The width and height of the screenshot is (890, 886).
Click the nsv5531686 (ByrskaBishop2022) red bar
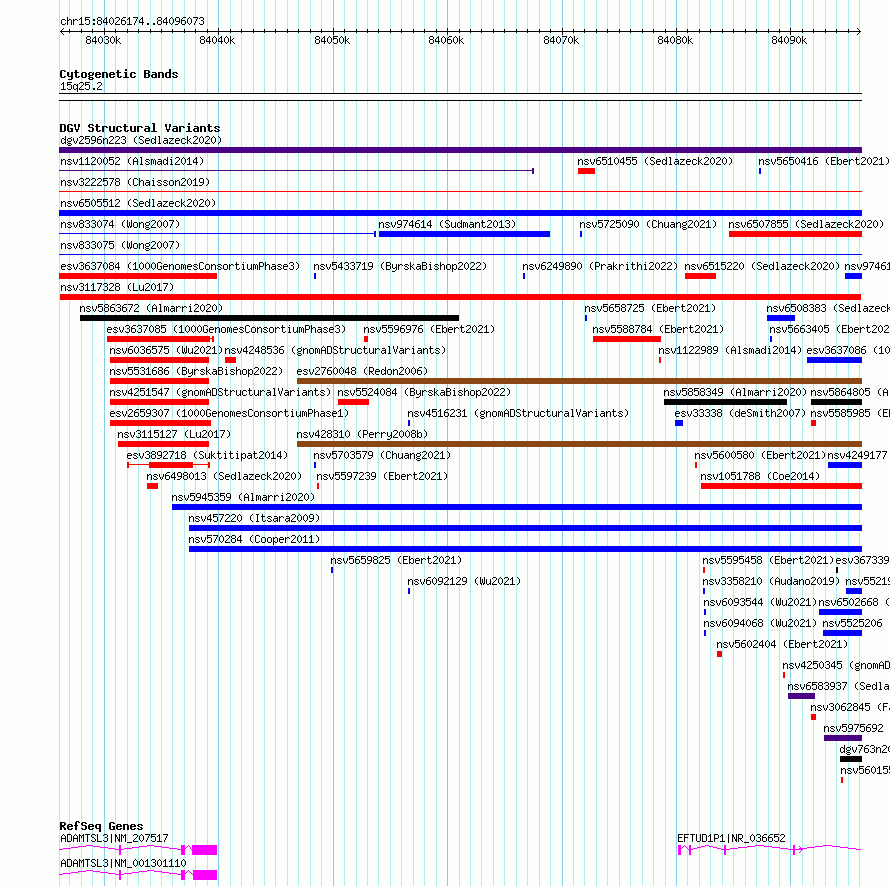(x=159, y=381)
